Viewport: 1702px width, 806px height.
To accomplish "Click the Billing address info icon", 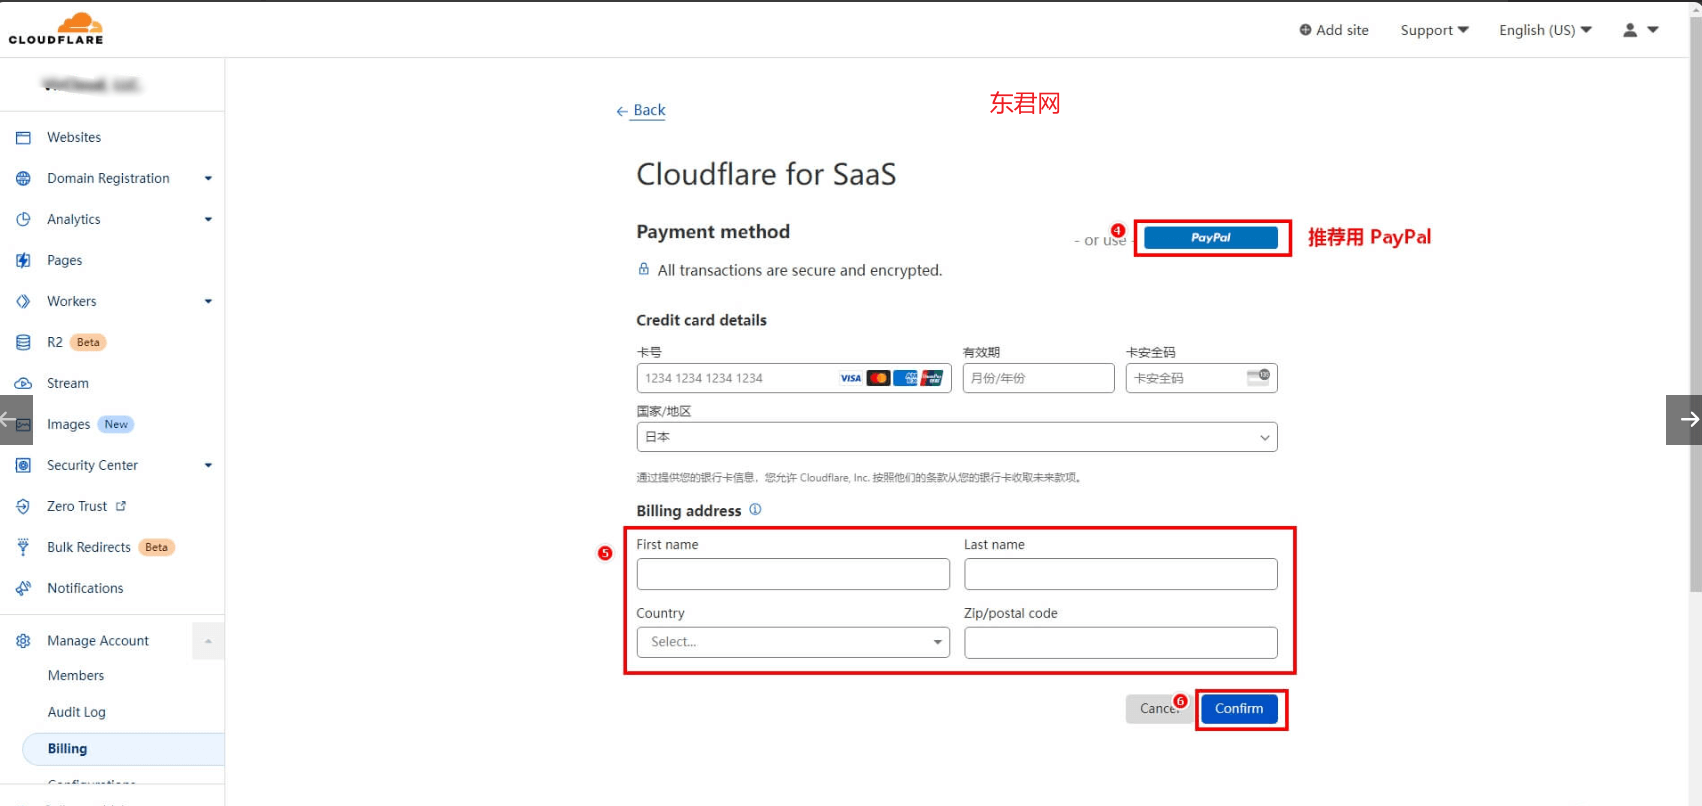I will click(755, 509).
